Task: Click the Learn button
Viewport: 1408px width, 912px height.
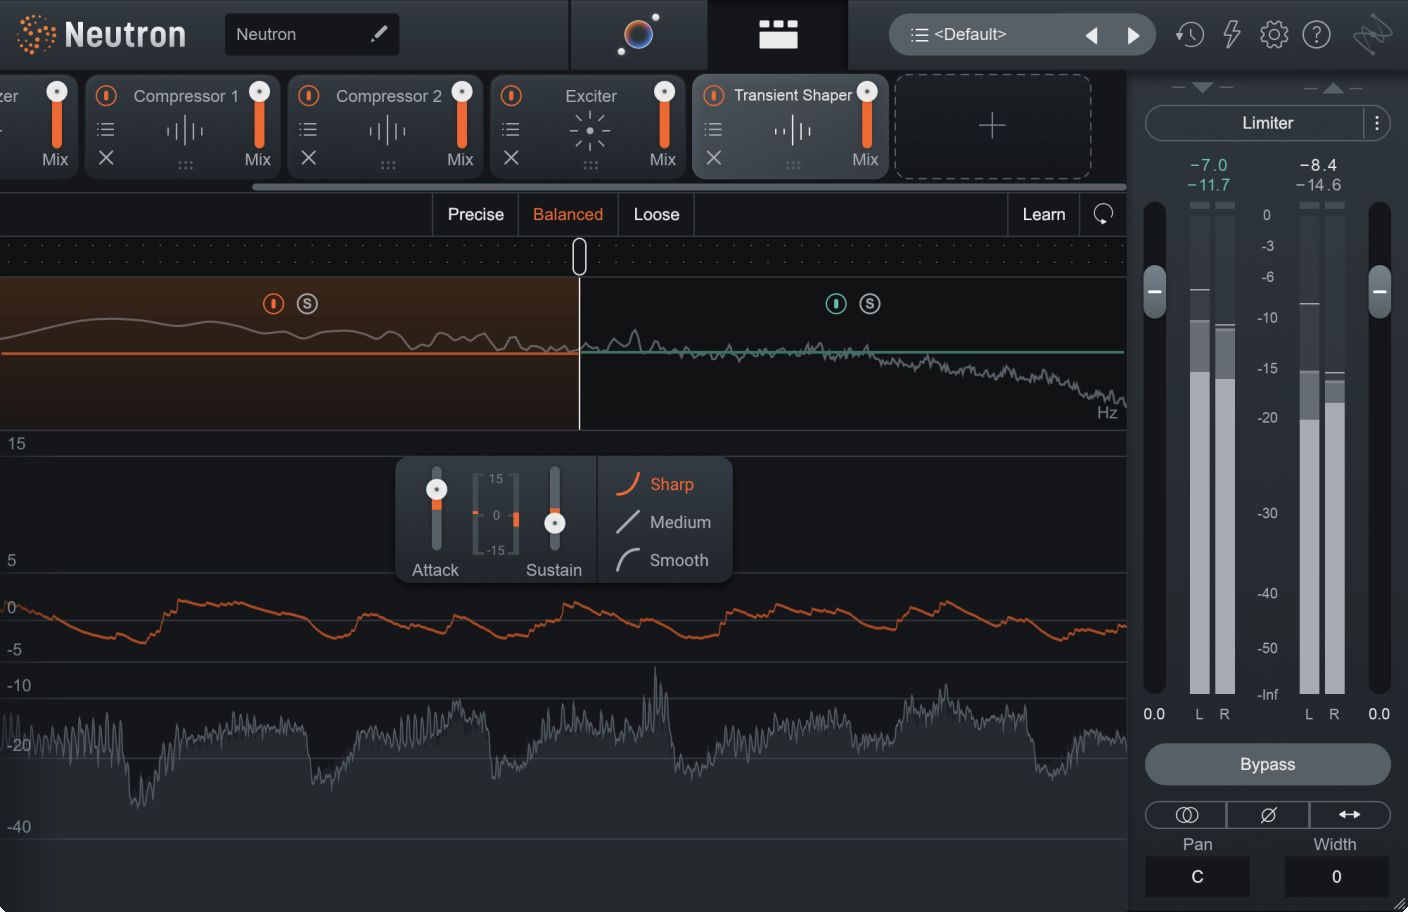Action: 1044,214
